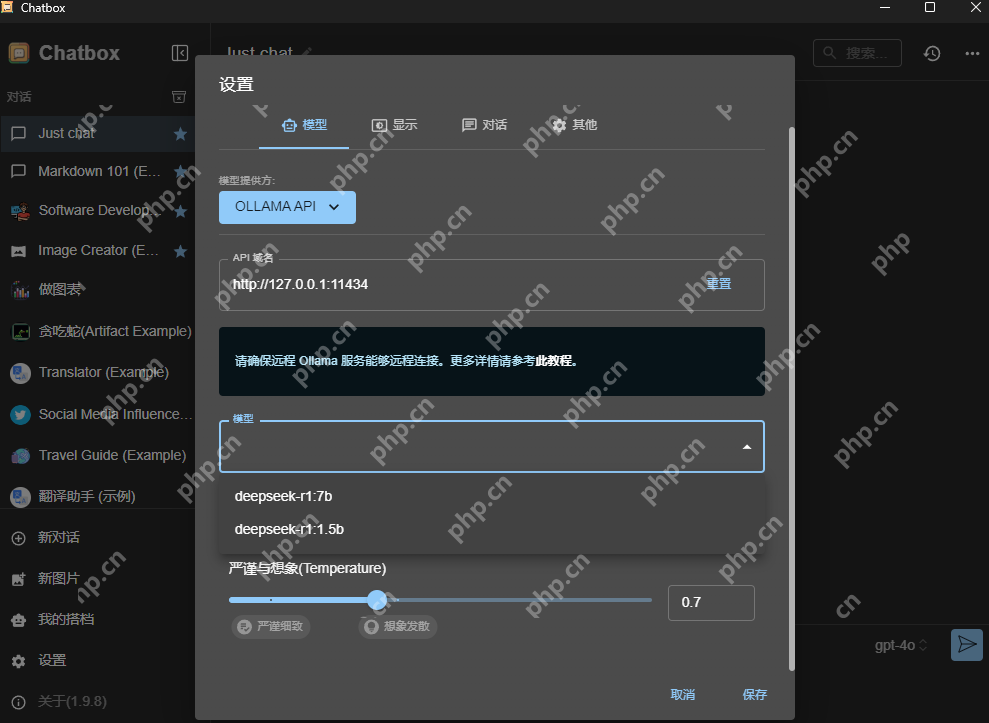Viewport: 989px width, 723px height.
Task: Click the 翻译助手 avatar icon
Action: [20, 497]
